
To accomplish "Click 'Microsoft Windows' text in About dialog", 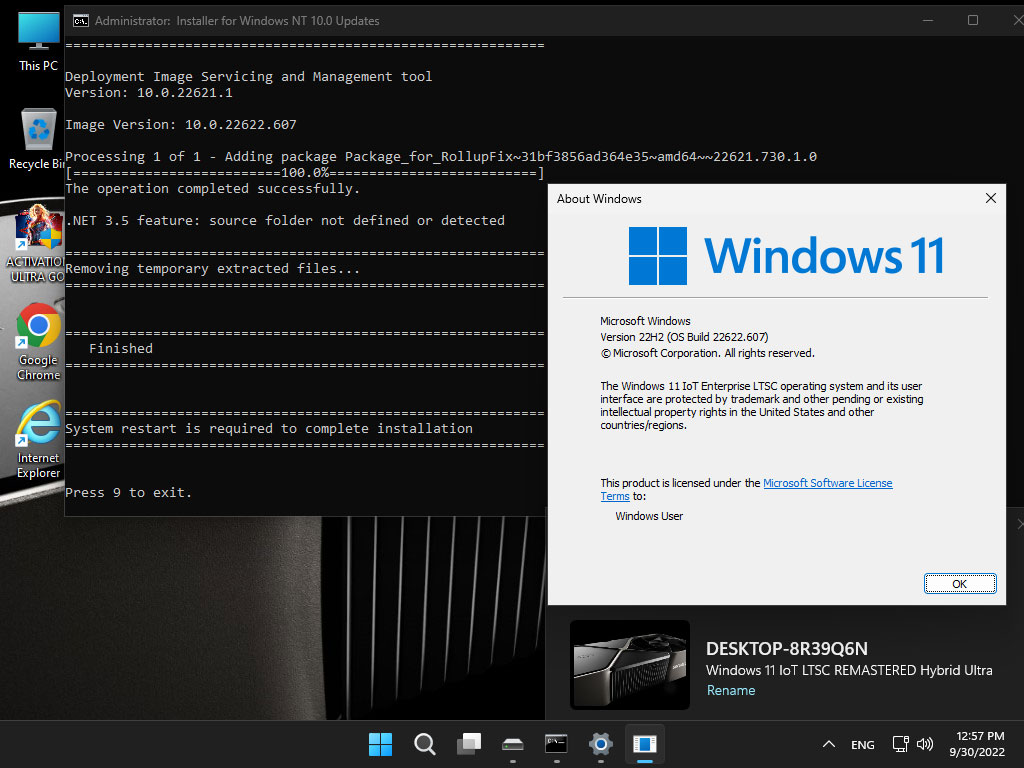I will [645, 321].
